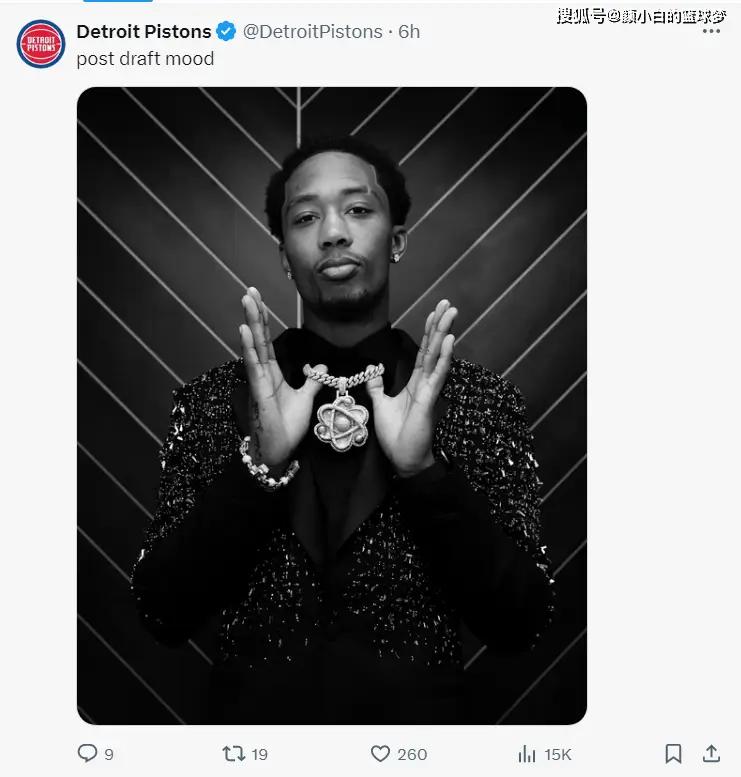Open the view analytics bar-chart icon
The width and height of the screenshot is (741, 777).
(x=526, y=753)
